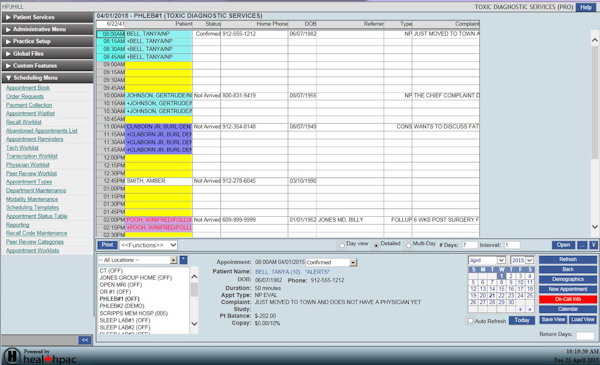Click the New Appointment button

[x=568, y=290]
